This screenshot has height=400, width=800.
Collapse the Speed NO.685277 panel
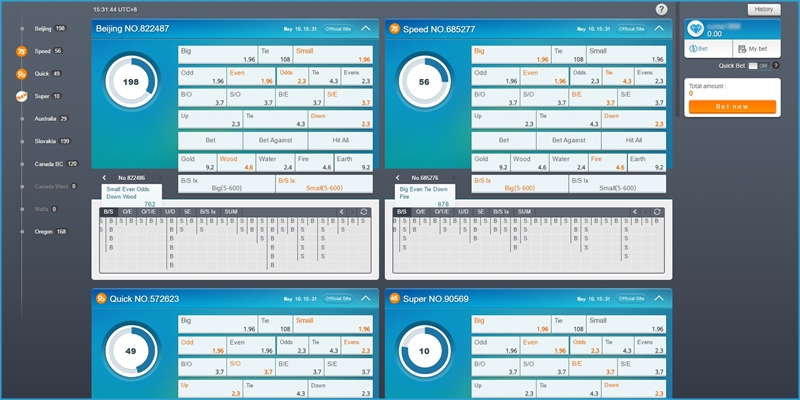coord(660,29)
